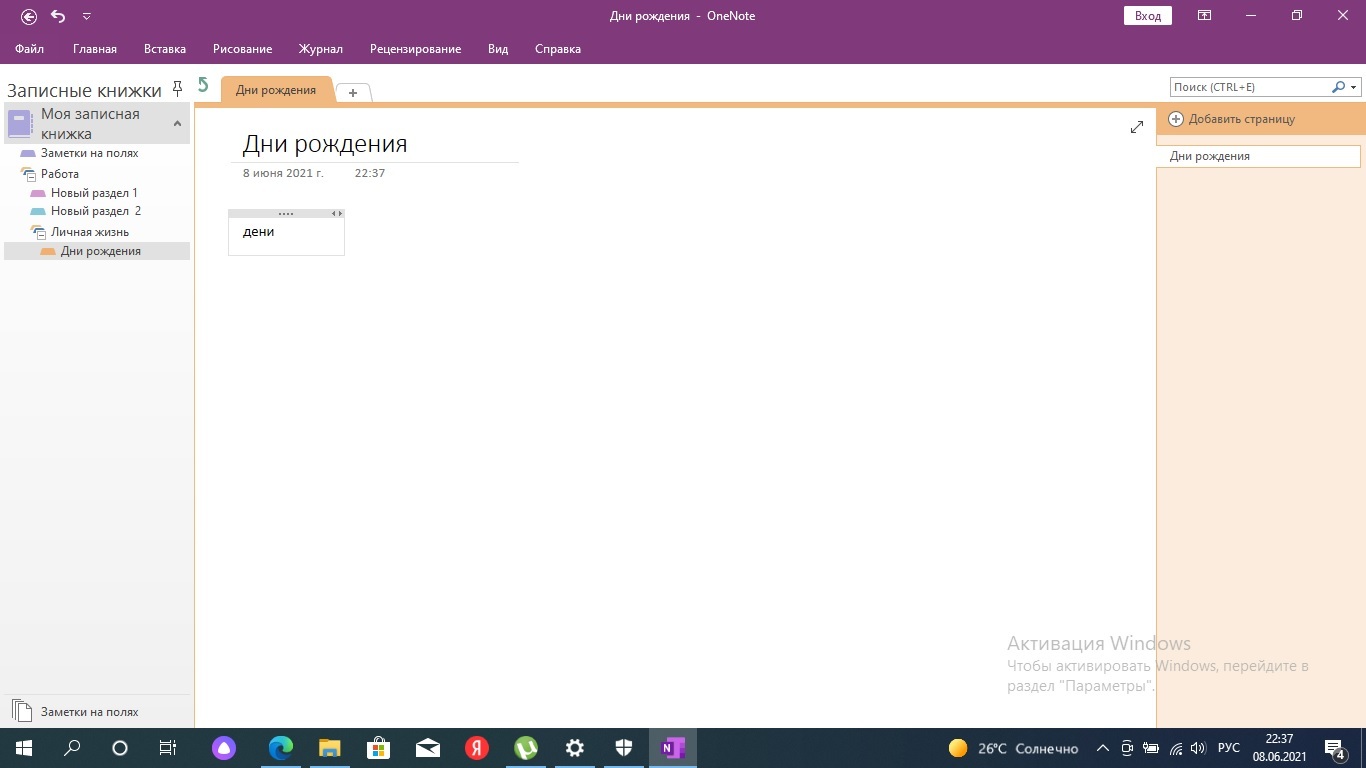Open the Новый раздел 1 section
The height and width of the screenshot is (768, 1366).
[94, 193]
